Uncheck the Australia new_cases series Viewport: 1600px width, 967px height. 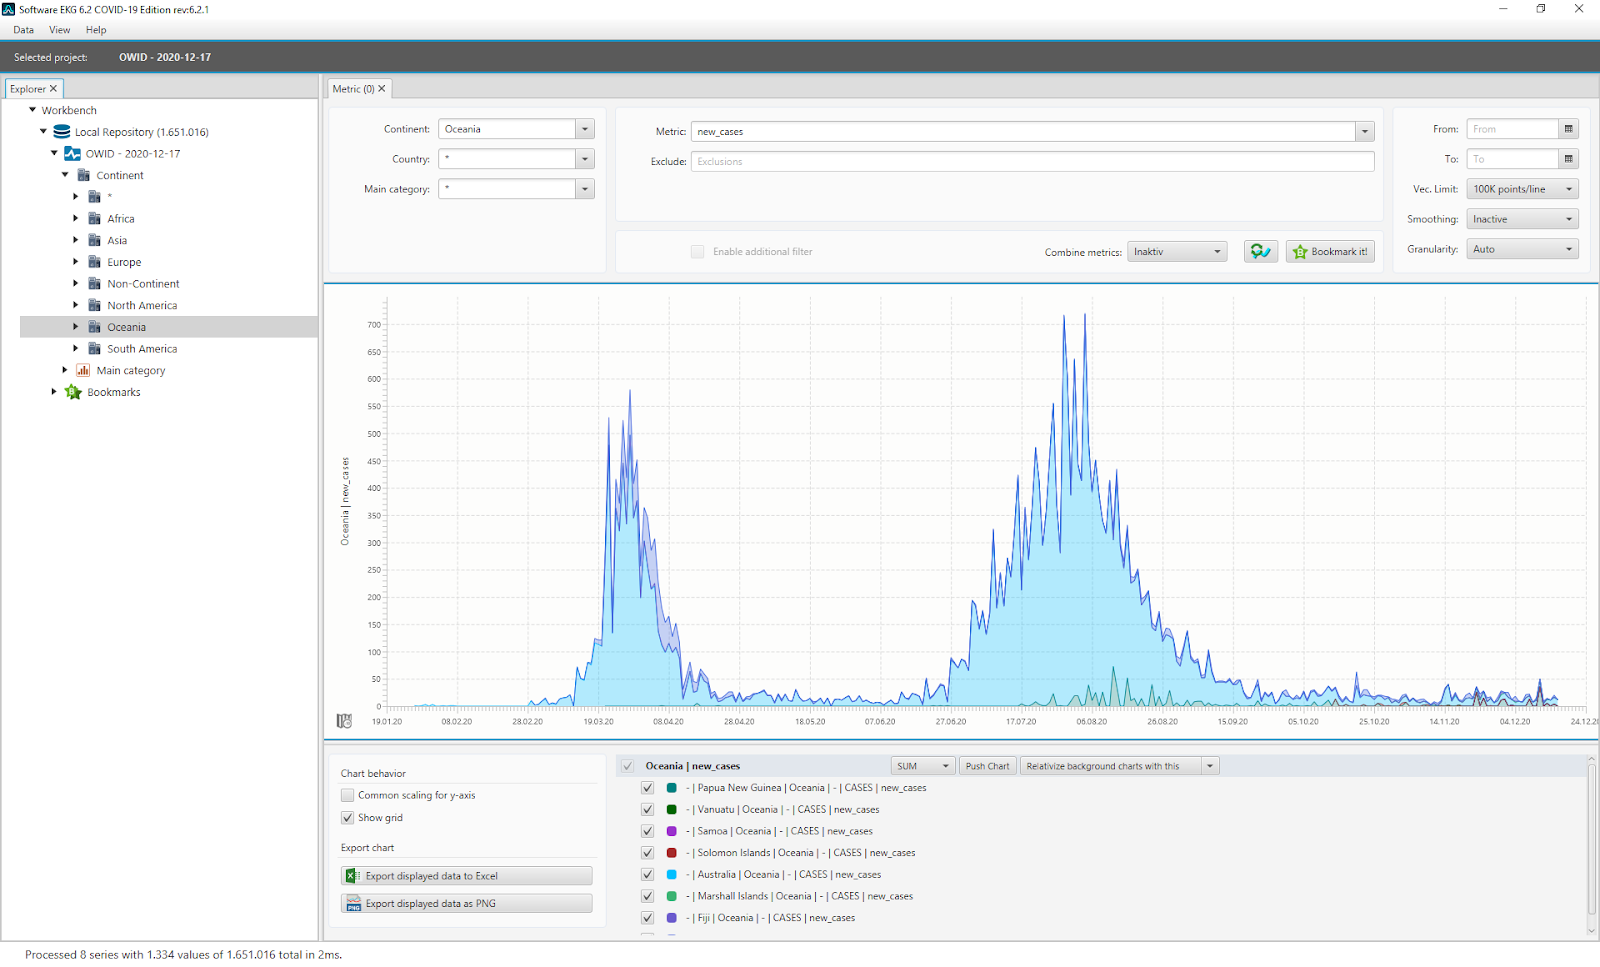click(647, 874)
